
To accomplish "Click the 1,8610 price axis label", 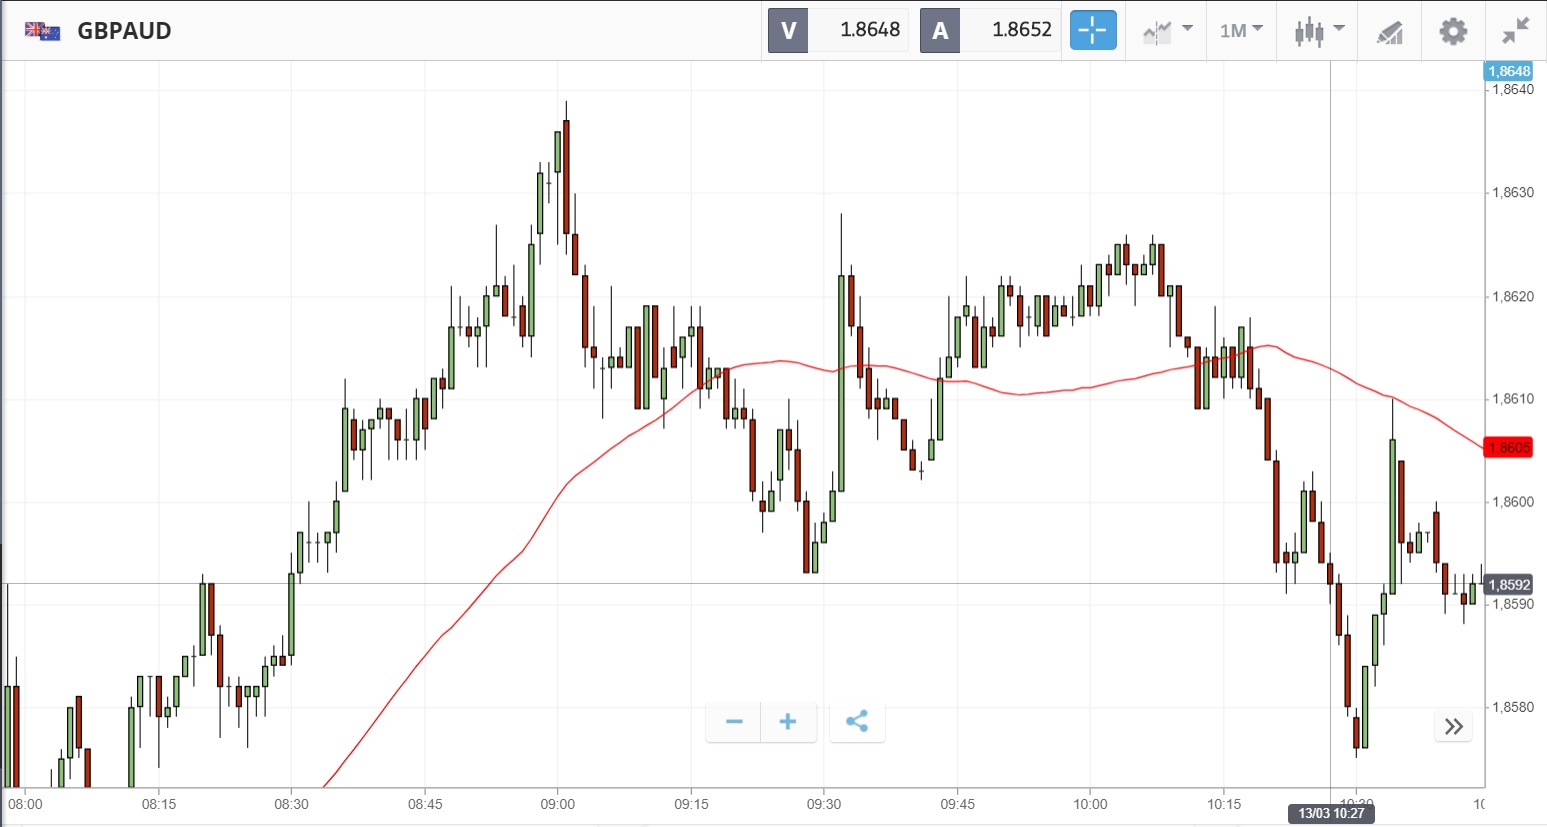I will tap(1513, 399).
